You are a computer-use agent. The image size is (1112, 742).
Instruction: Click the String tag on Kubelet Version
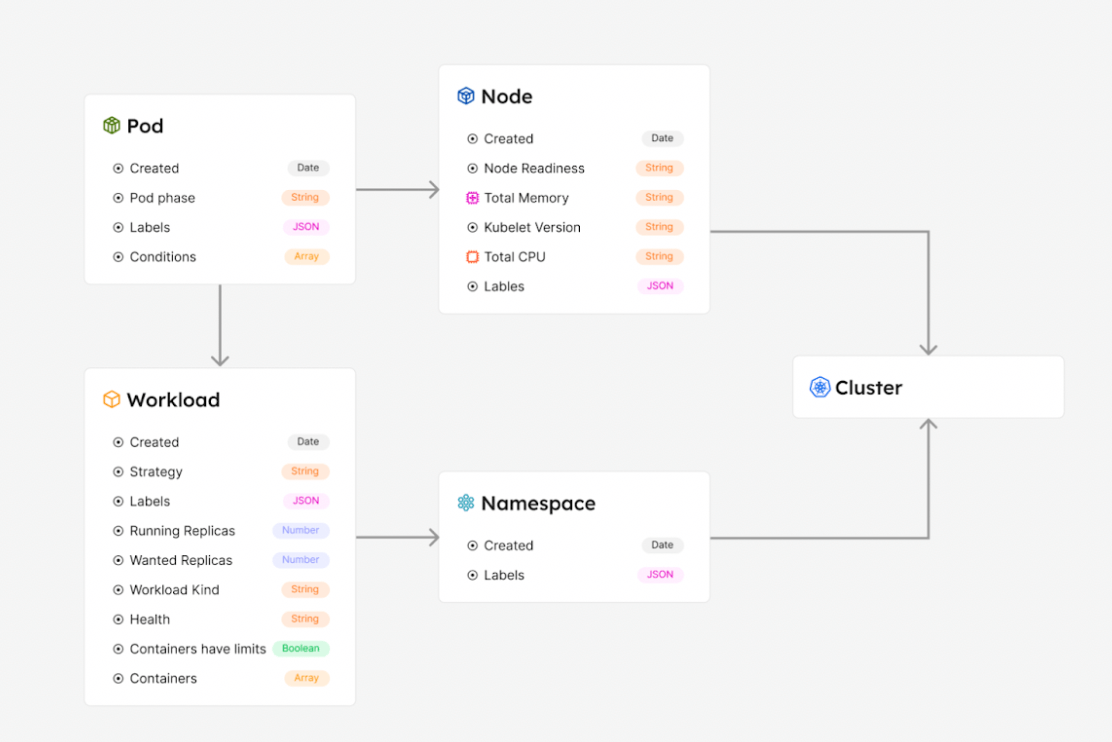click(659, 227)
